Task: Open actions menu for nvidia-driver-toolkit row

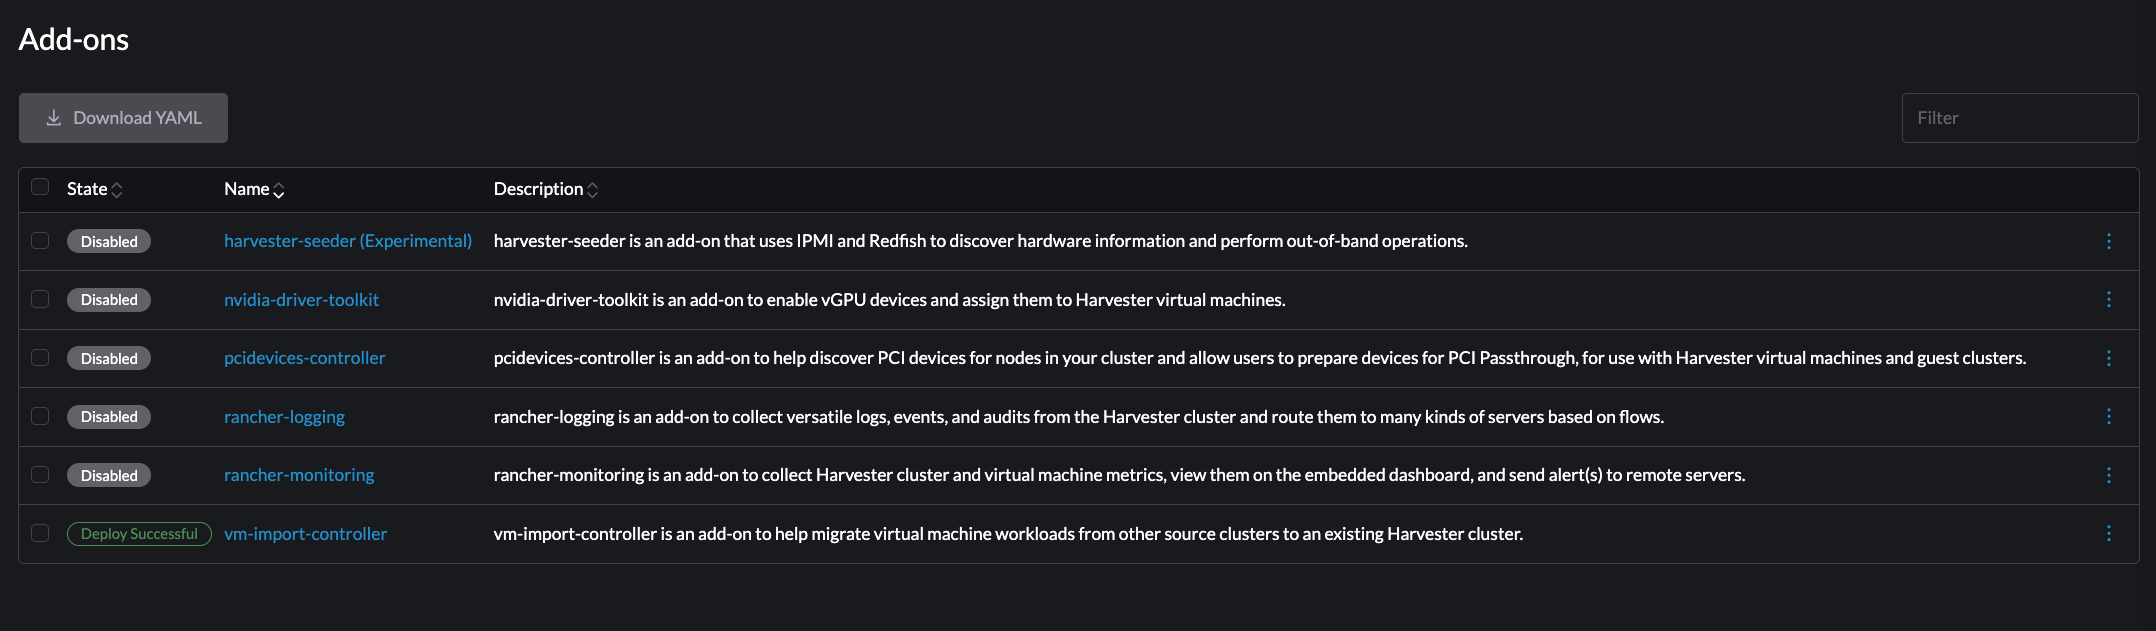Action: 2108,300
